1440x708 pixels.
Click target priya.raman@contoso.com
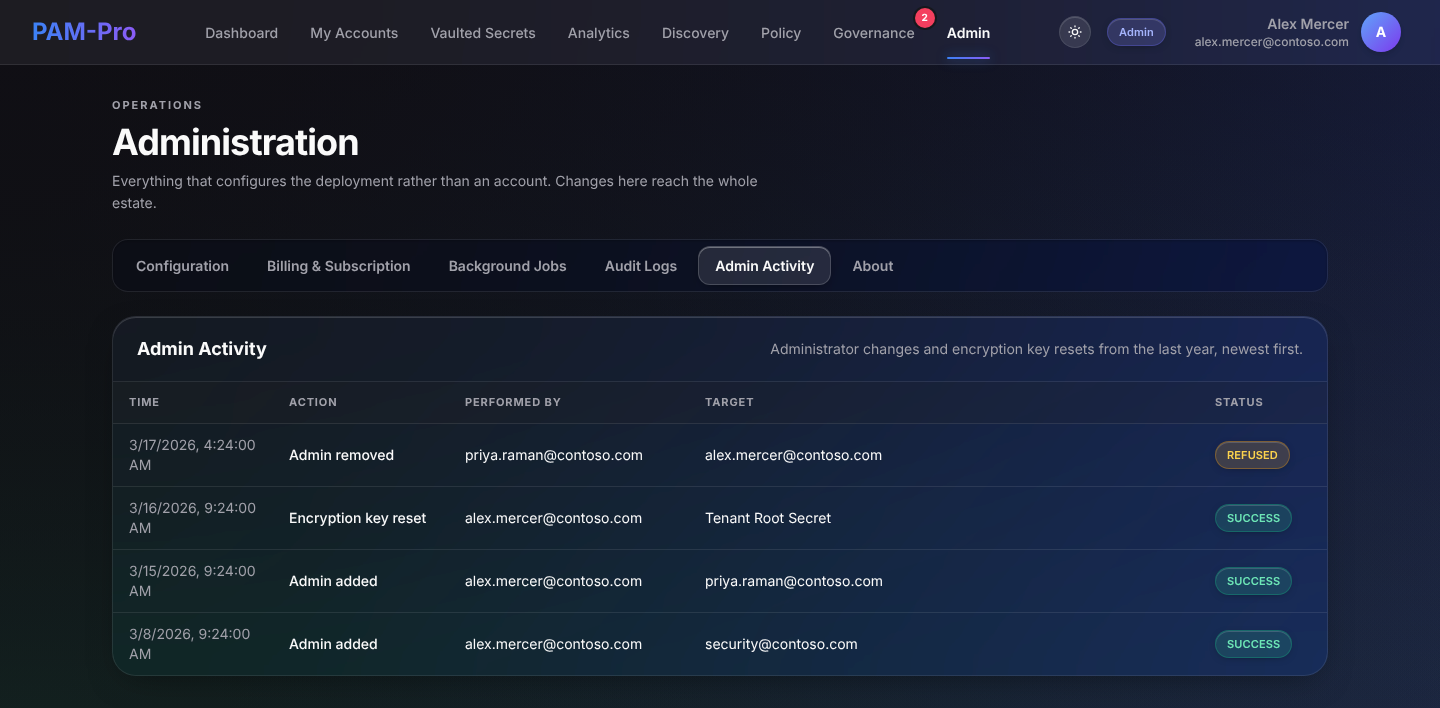794,581
